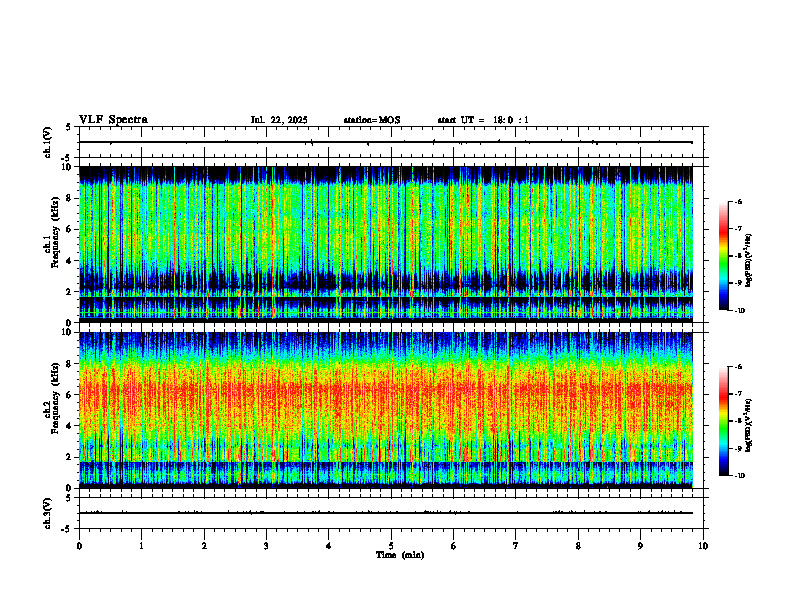
Task: Click inside the ch.1 spectrogram panel
Action: pyautogui.click(x=386, y=244)
